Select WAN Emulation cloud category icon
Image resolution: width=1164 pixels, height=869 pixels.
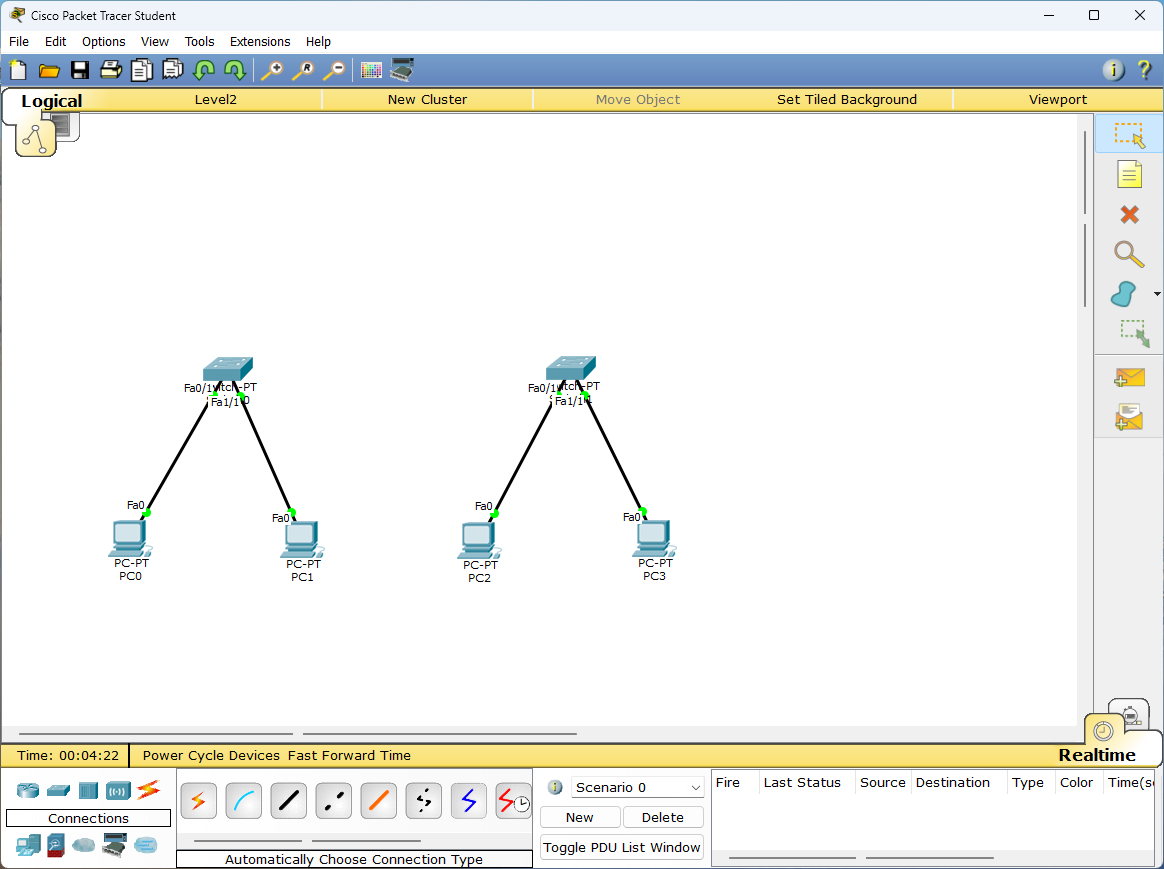click(x=84, y=845)
